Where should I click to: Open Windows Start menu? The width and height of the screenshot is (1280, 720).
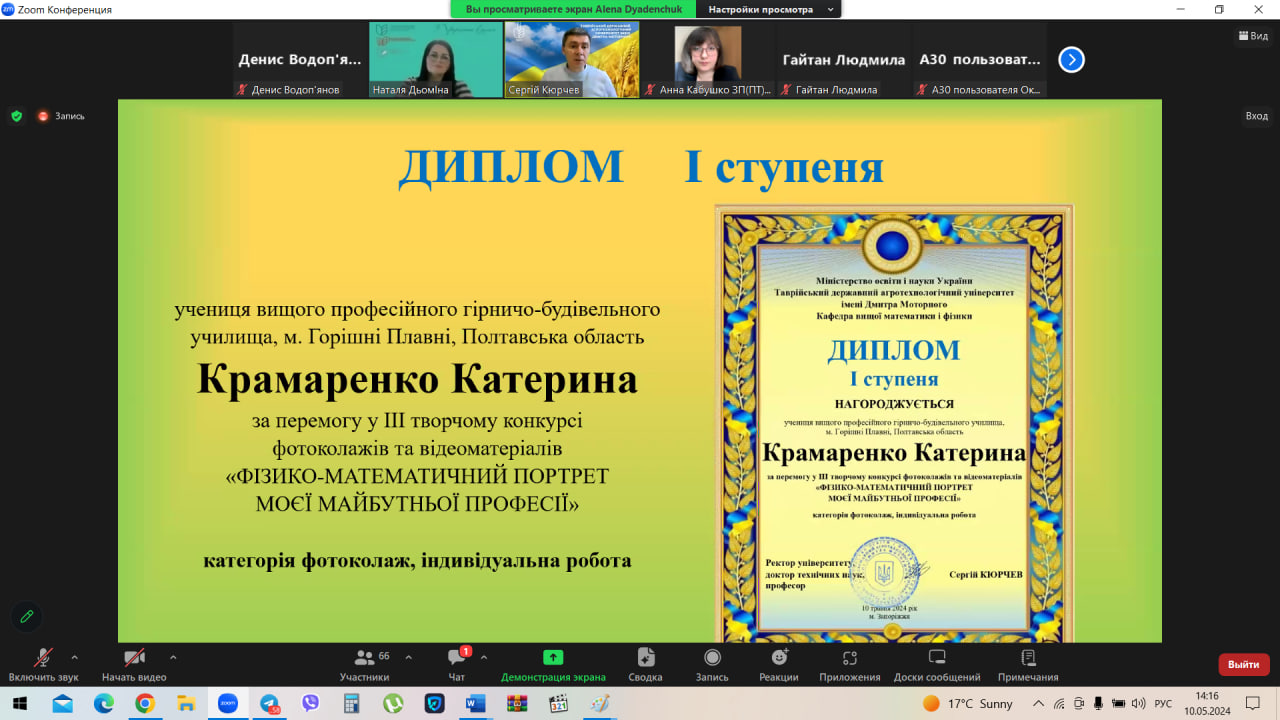point(20,704)
